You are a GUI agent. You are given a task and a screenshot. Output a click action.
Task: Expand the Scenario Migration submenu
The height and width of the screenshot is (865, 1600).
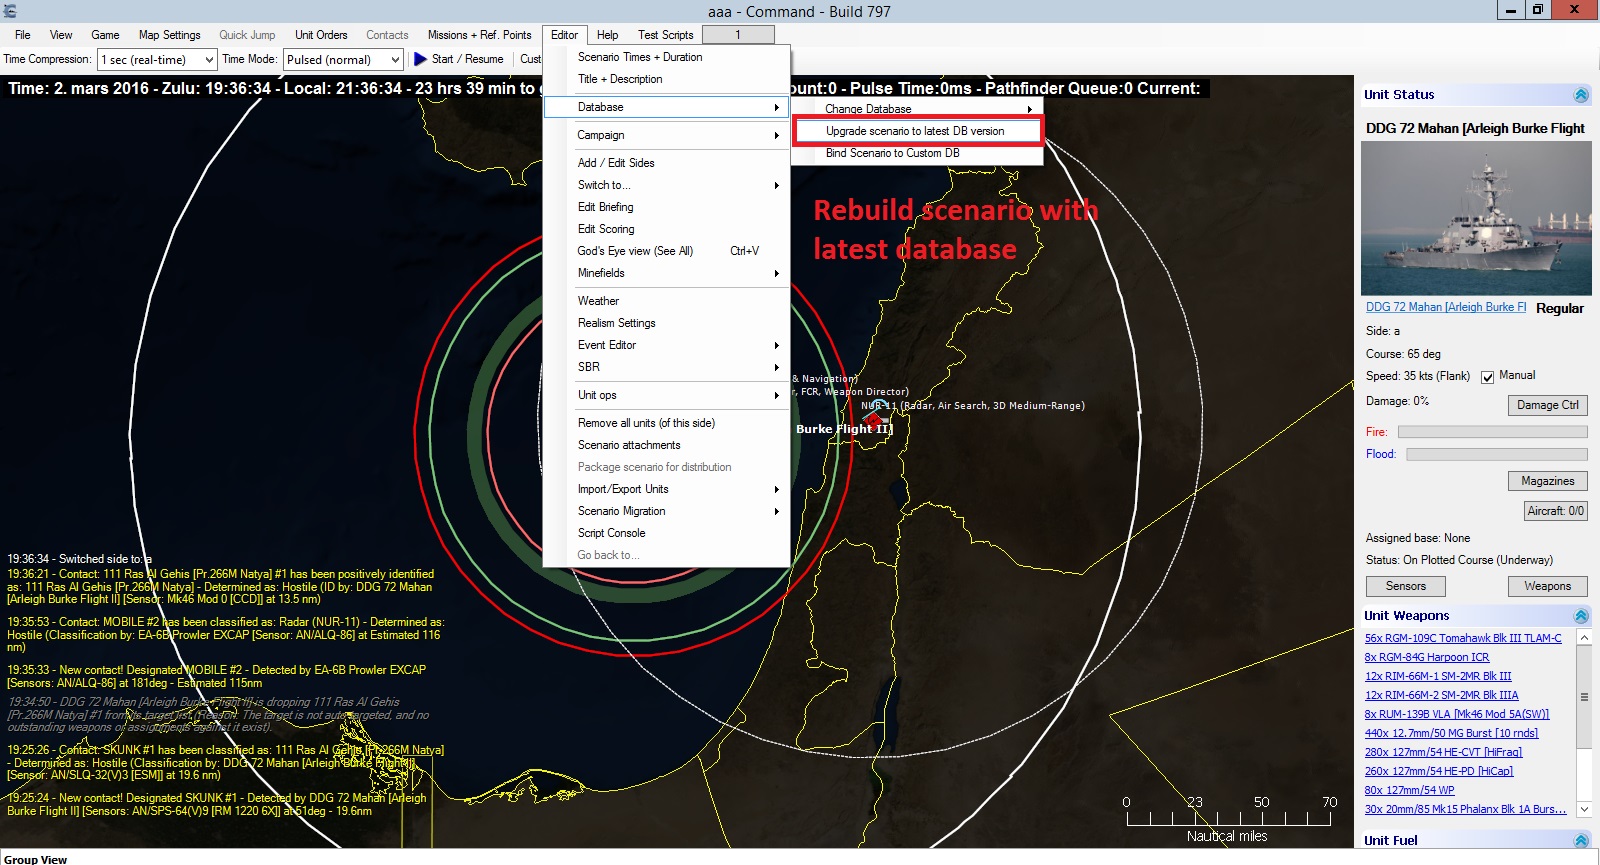click(x=666, y=511)
